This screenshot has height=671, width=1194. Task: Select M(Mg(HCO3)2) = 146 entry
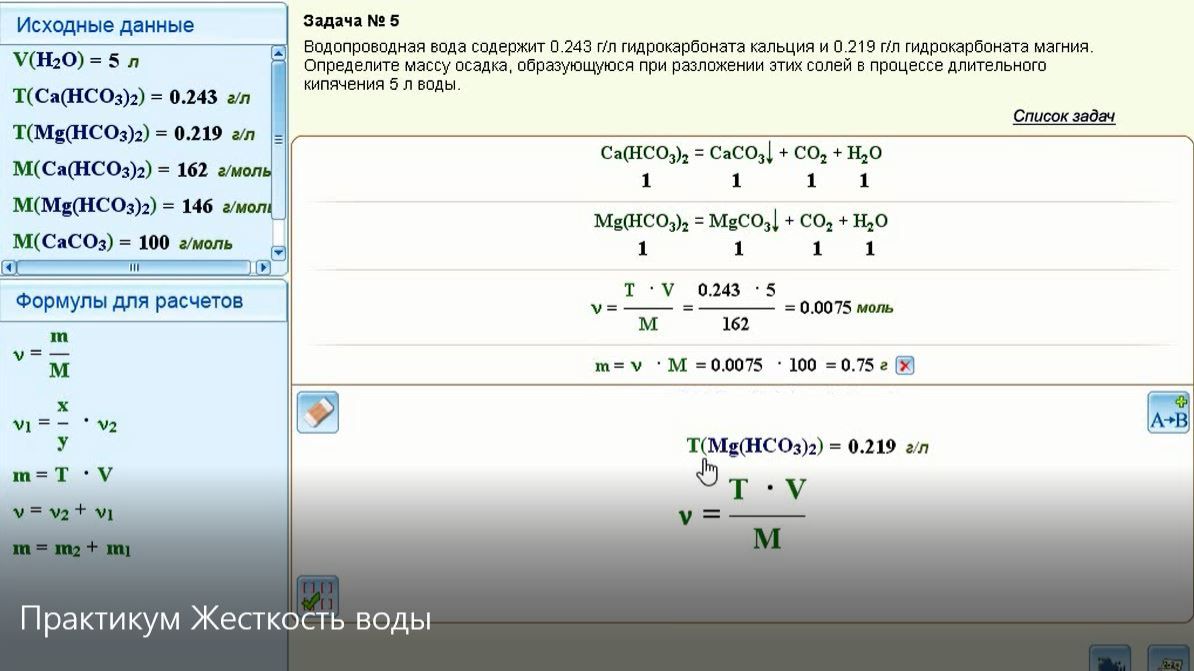(x=142, y=206)
